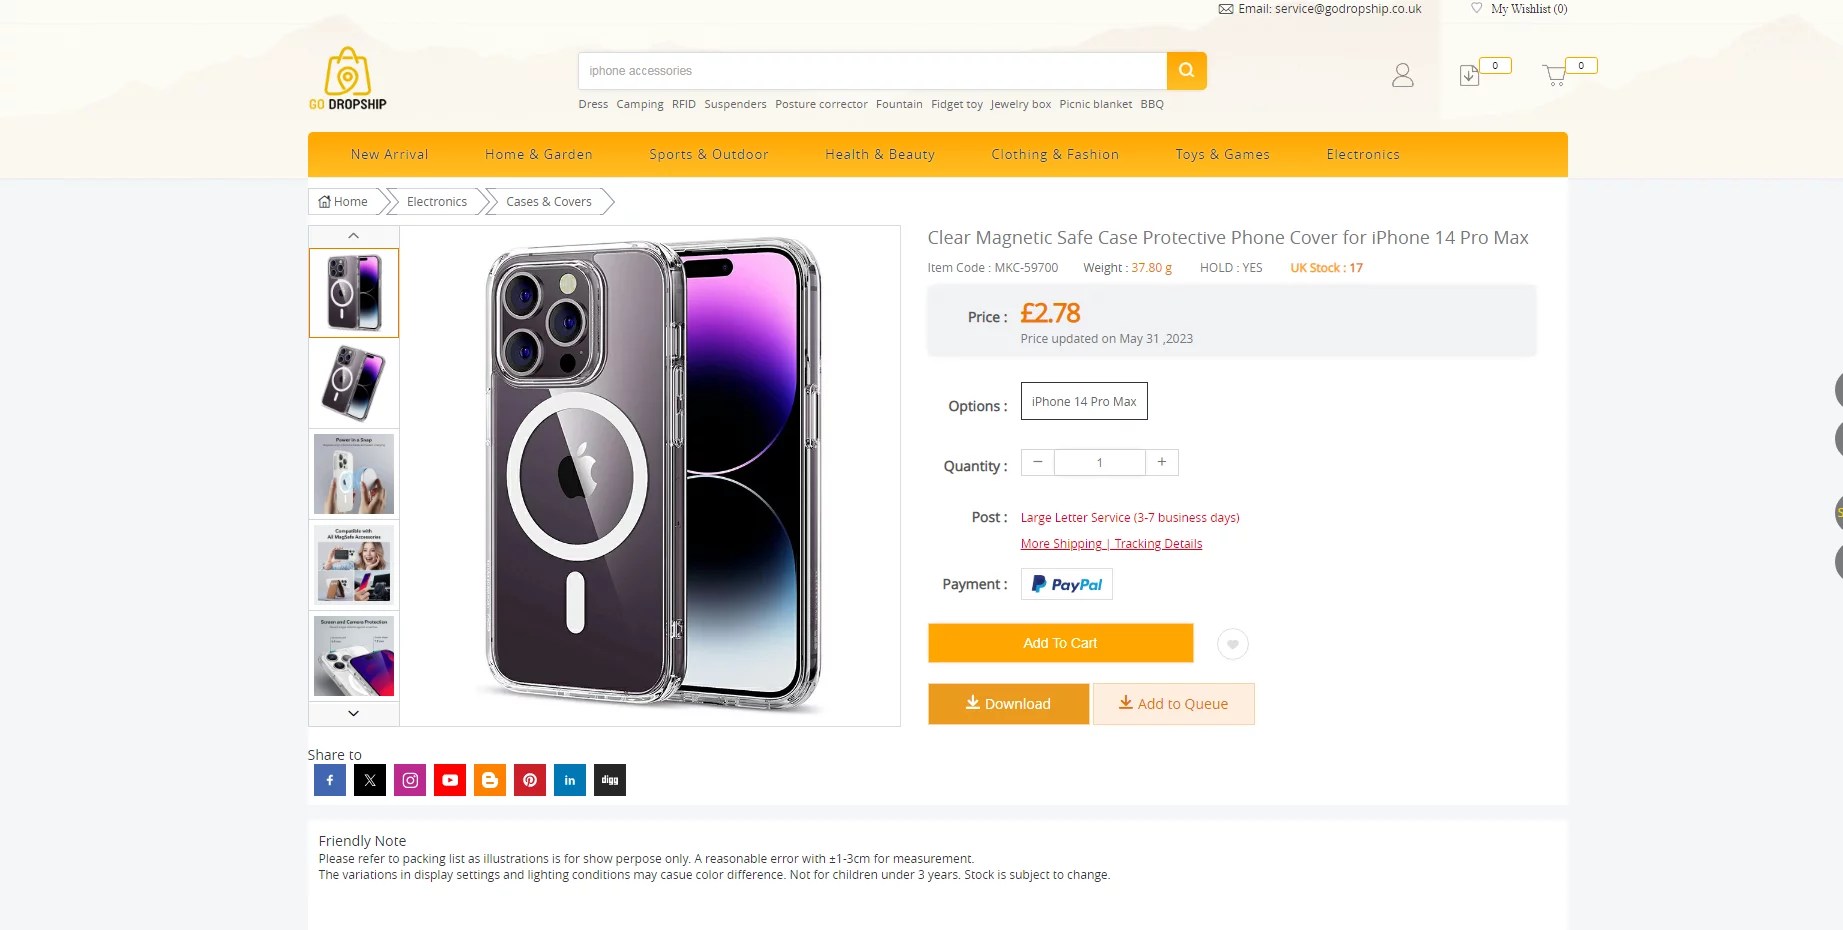Click the search magnifier icon
The height and width of the screenshot is (930, 1843).
pyautogui.click(x=1186, y=70)
